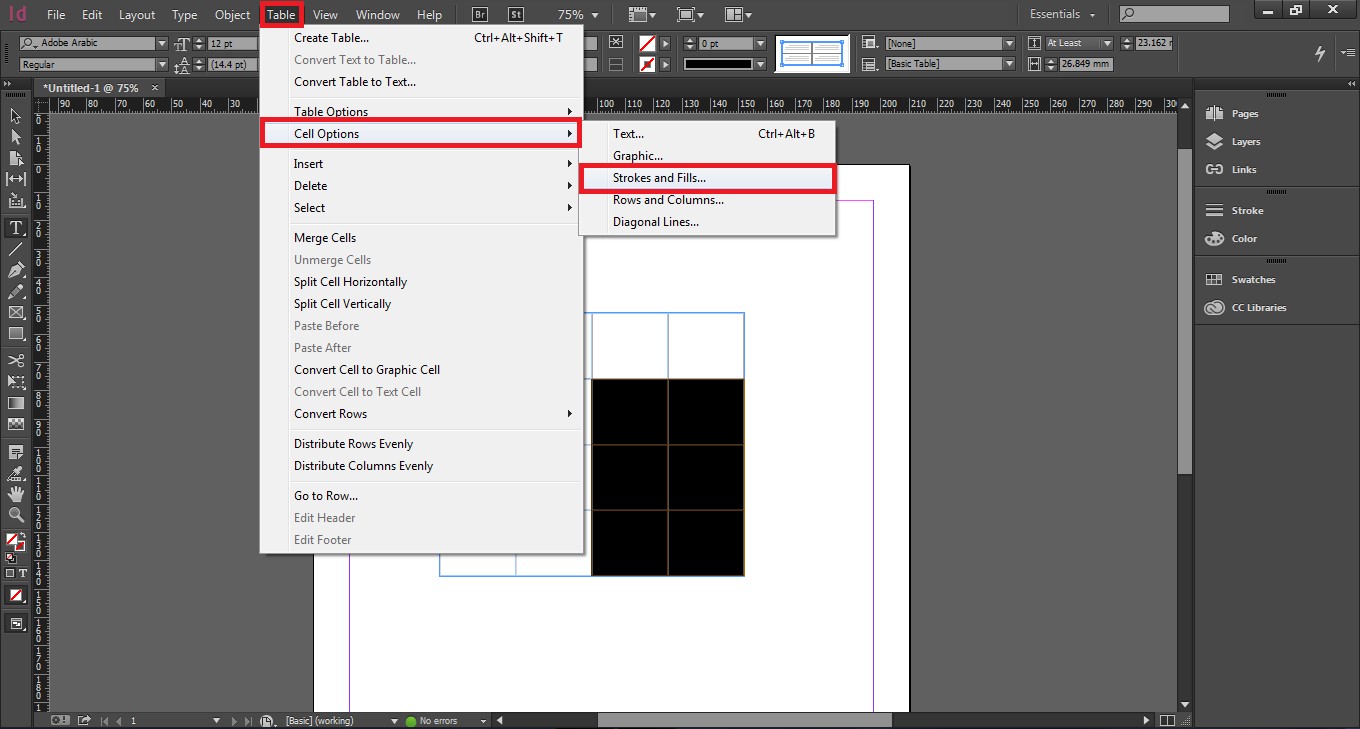Select the Scissors tool

tap(16, 360)
